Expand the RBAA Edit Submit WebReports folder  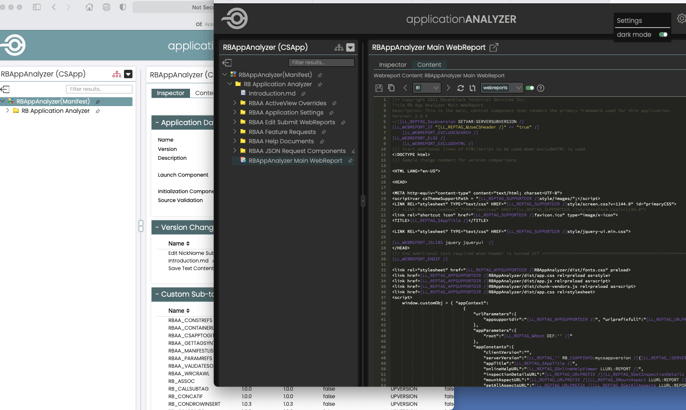tap(235, 123)
